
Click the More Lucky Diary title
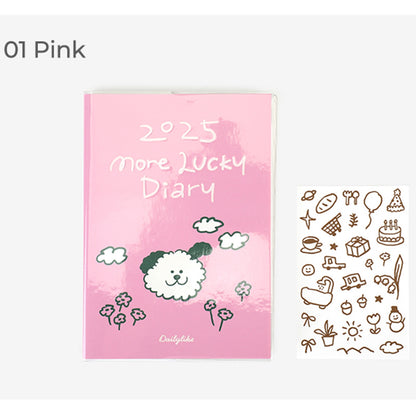[178, 176]
